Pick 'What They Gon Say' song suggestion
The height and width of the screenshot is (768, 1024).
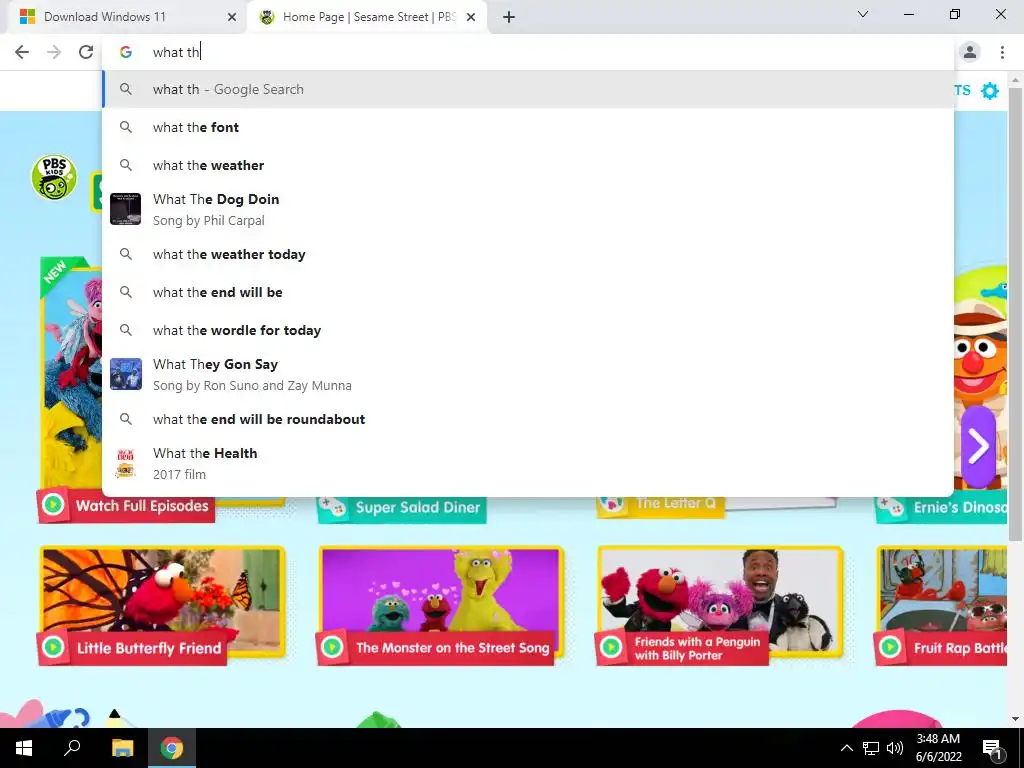pos(528,374)
